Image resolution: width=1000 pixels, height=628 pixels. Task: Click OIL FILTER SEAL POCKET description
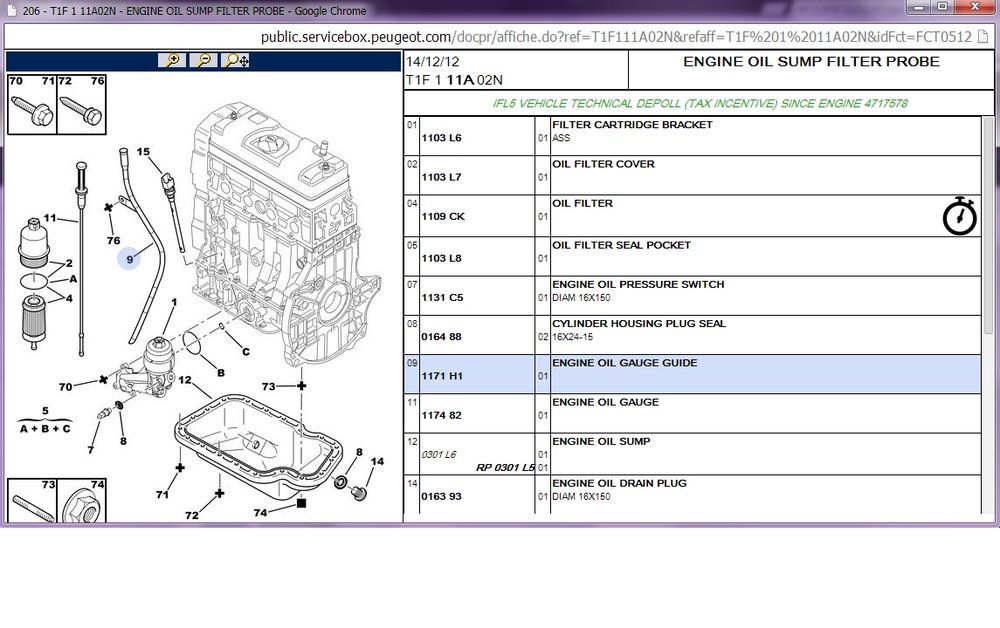click(x=621, y=245)
